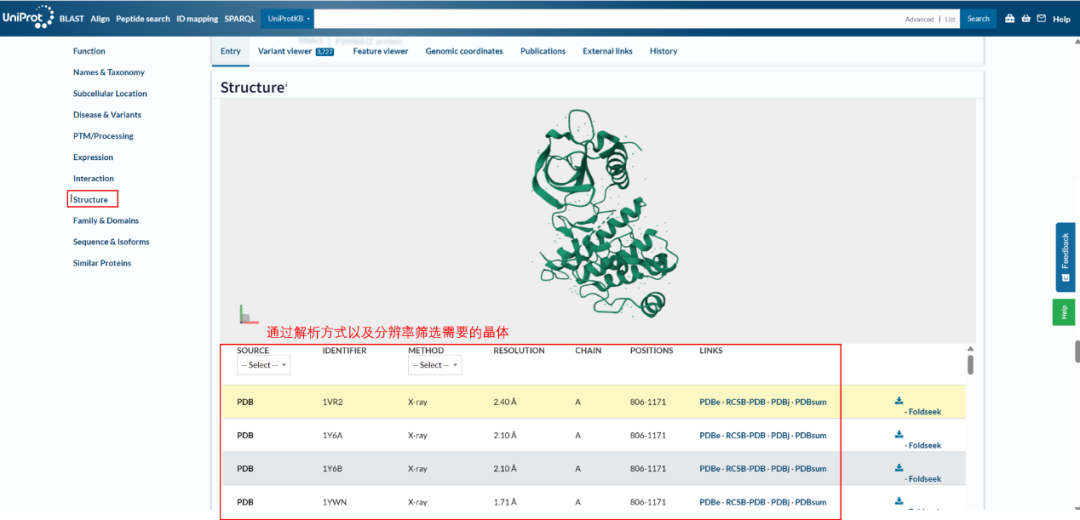Jump to Subcellular Location section
This screenshot has height=520, width=1080.
tap(110, 94)
